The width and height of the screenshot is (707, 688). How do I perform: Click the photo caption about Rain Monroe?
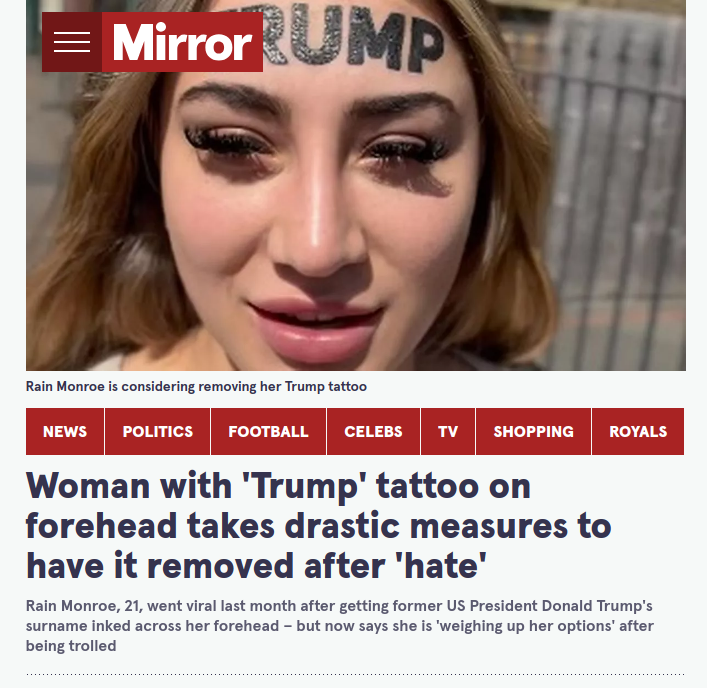(196, 386)
